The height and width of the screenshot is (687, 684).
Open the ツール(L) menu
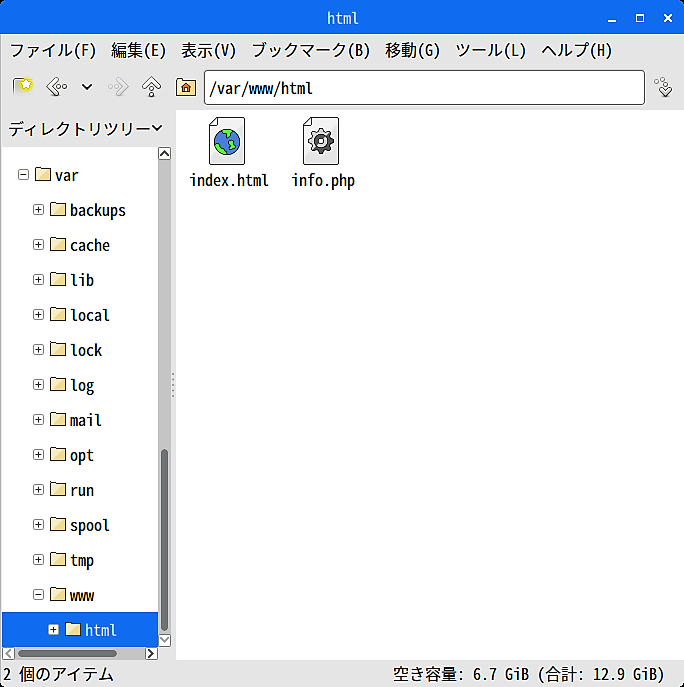[490, 50]
